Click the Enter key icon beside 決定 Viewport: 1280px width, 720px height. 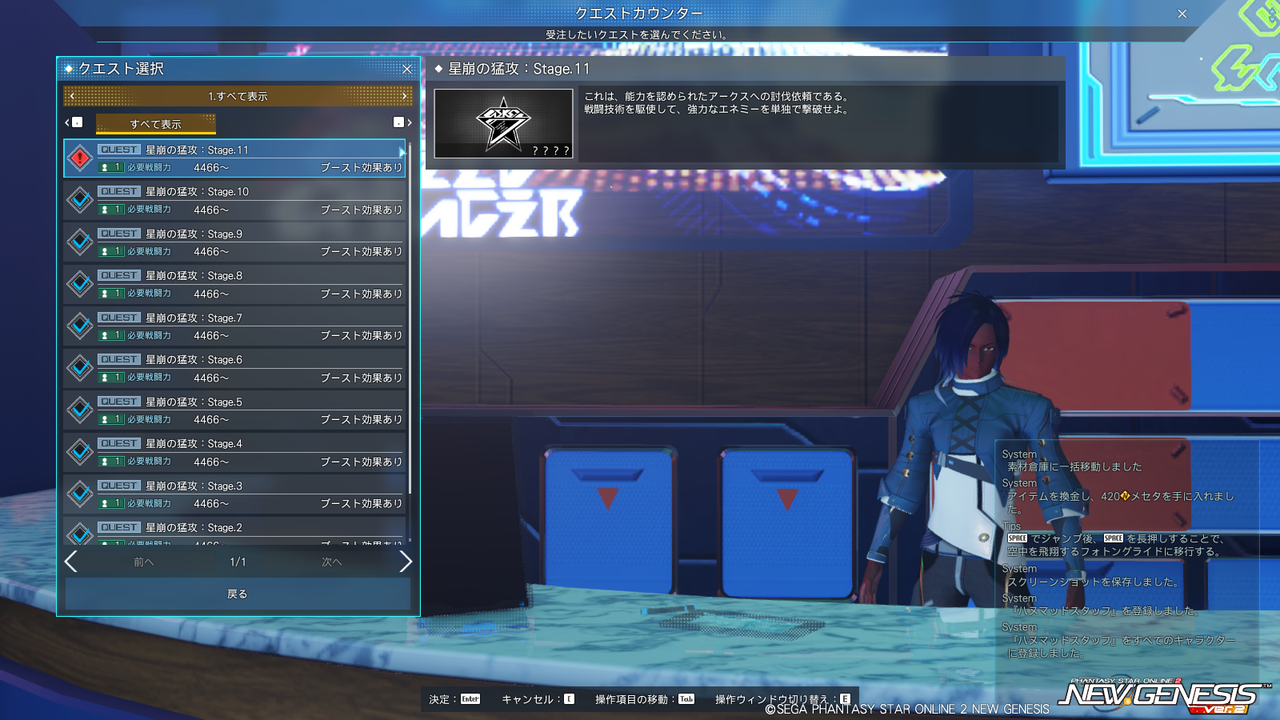[470, 699]
